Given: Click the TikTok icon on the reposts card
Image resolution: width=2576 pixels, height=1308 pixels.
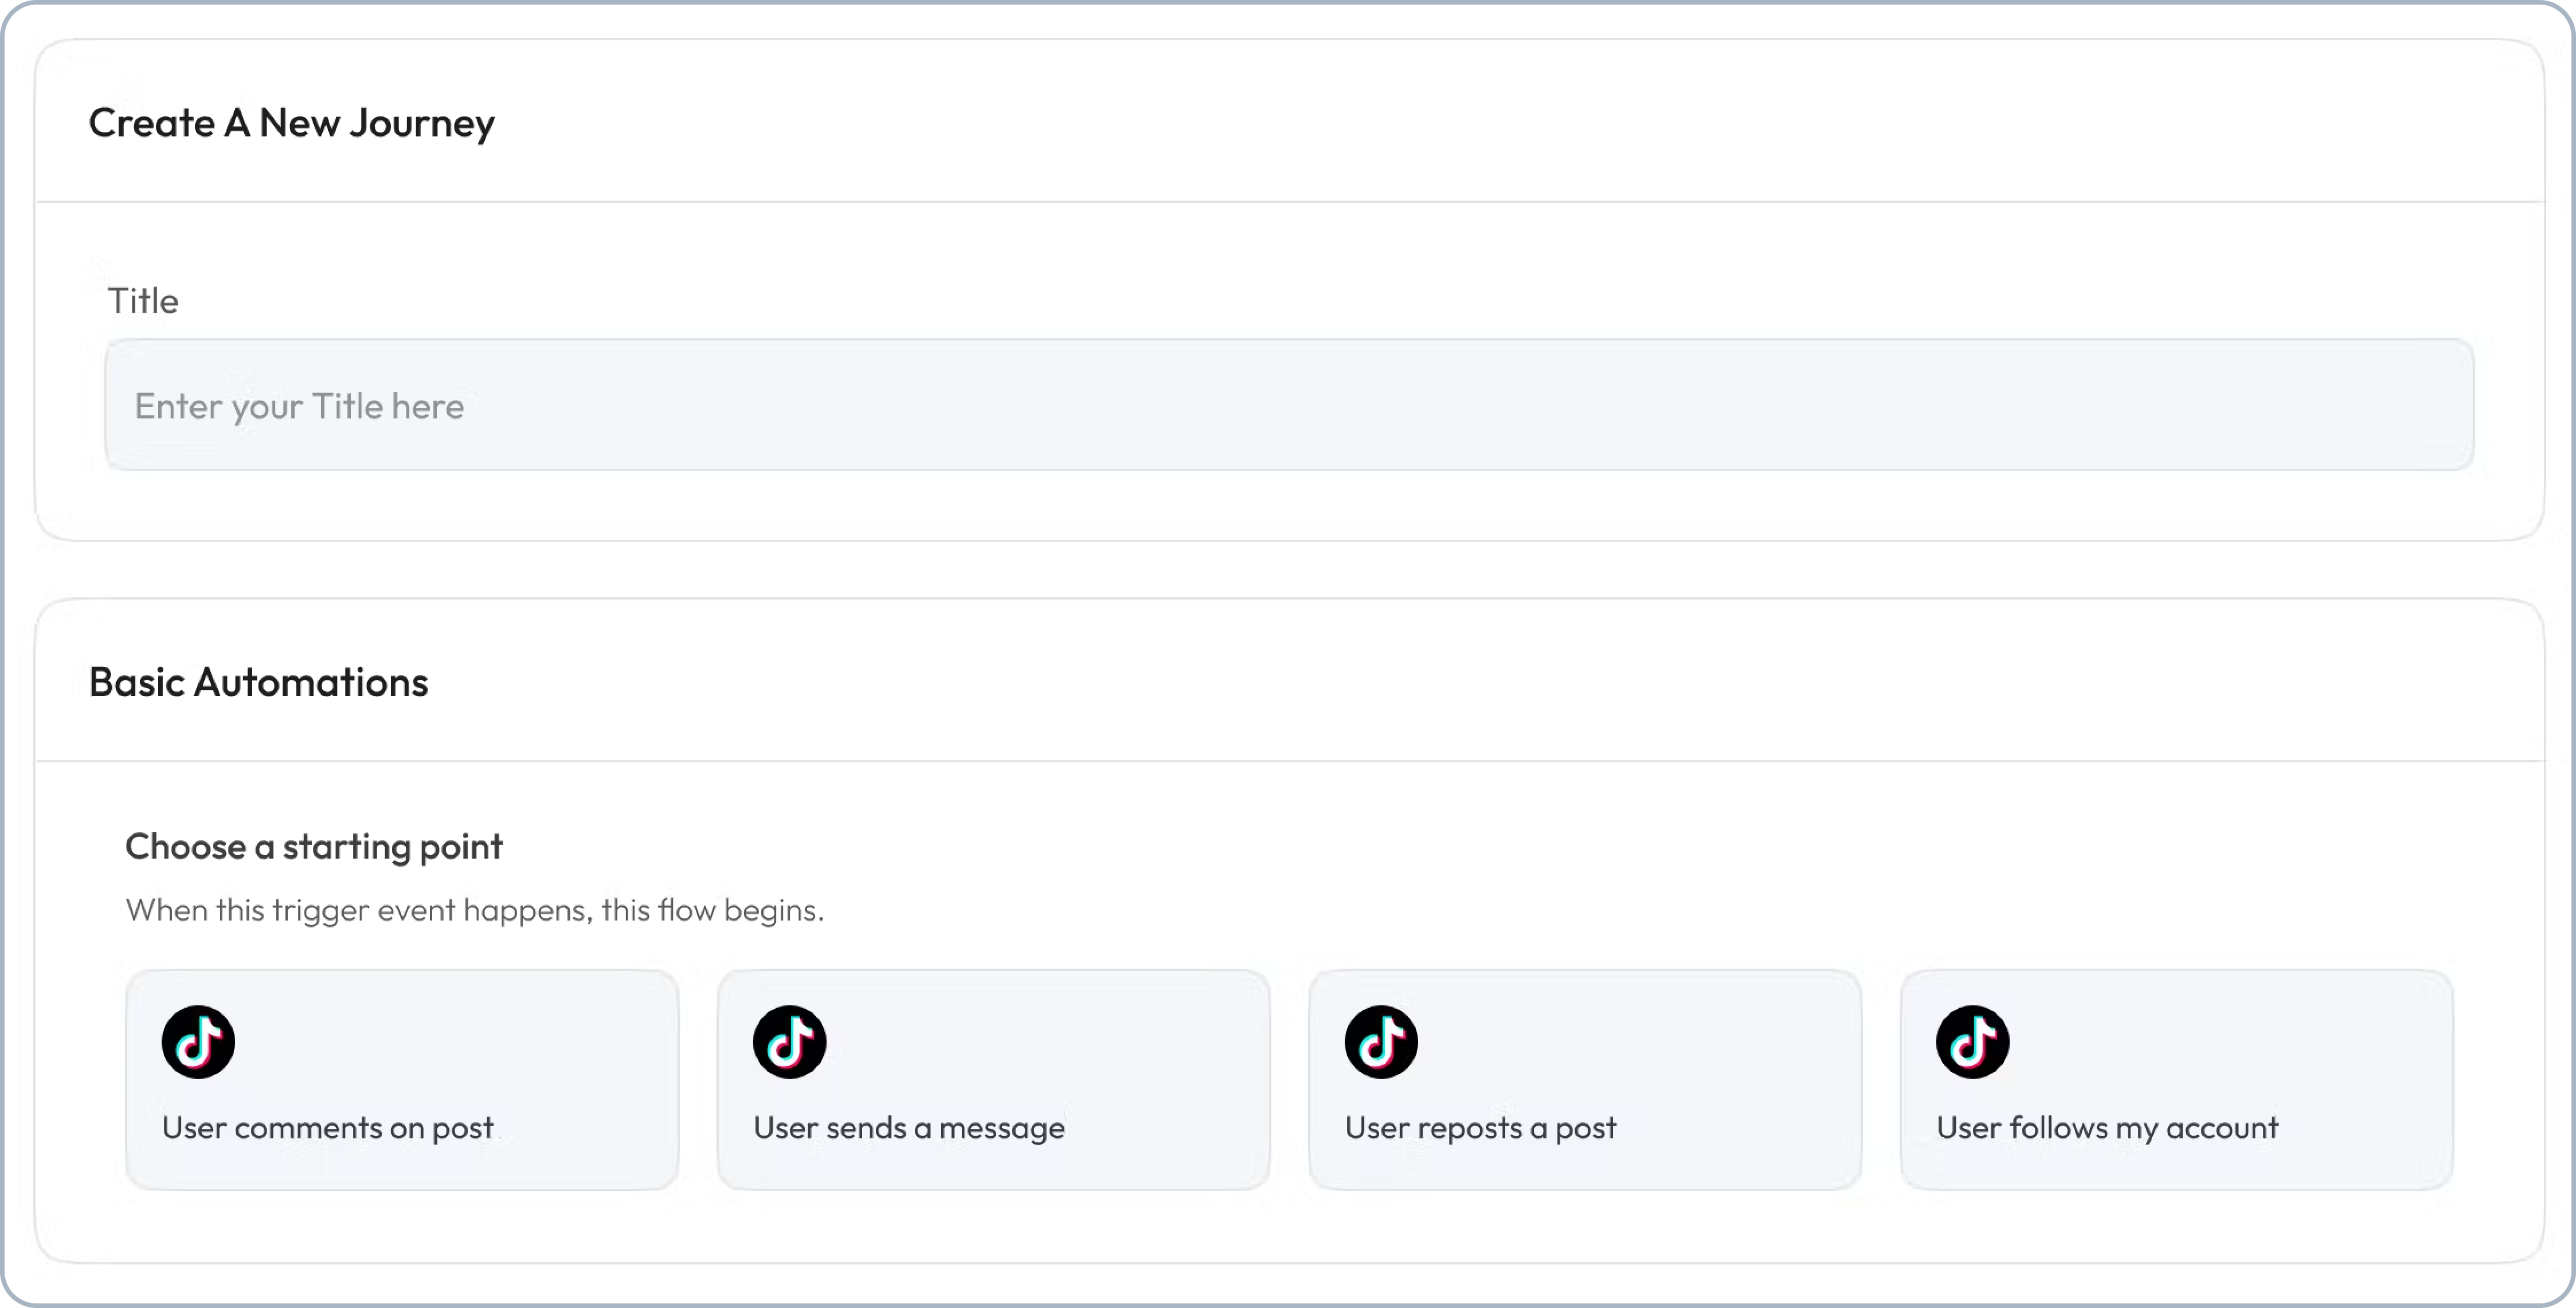Looking at the screenshot, I should coord(1381,1041).
